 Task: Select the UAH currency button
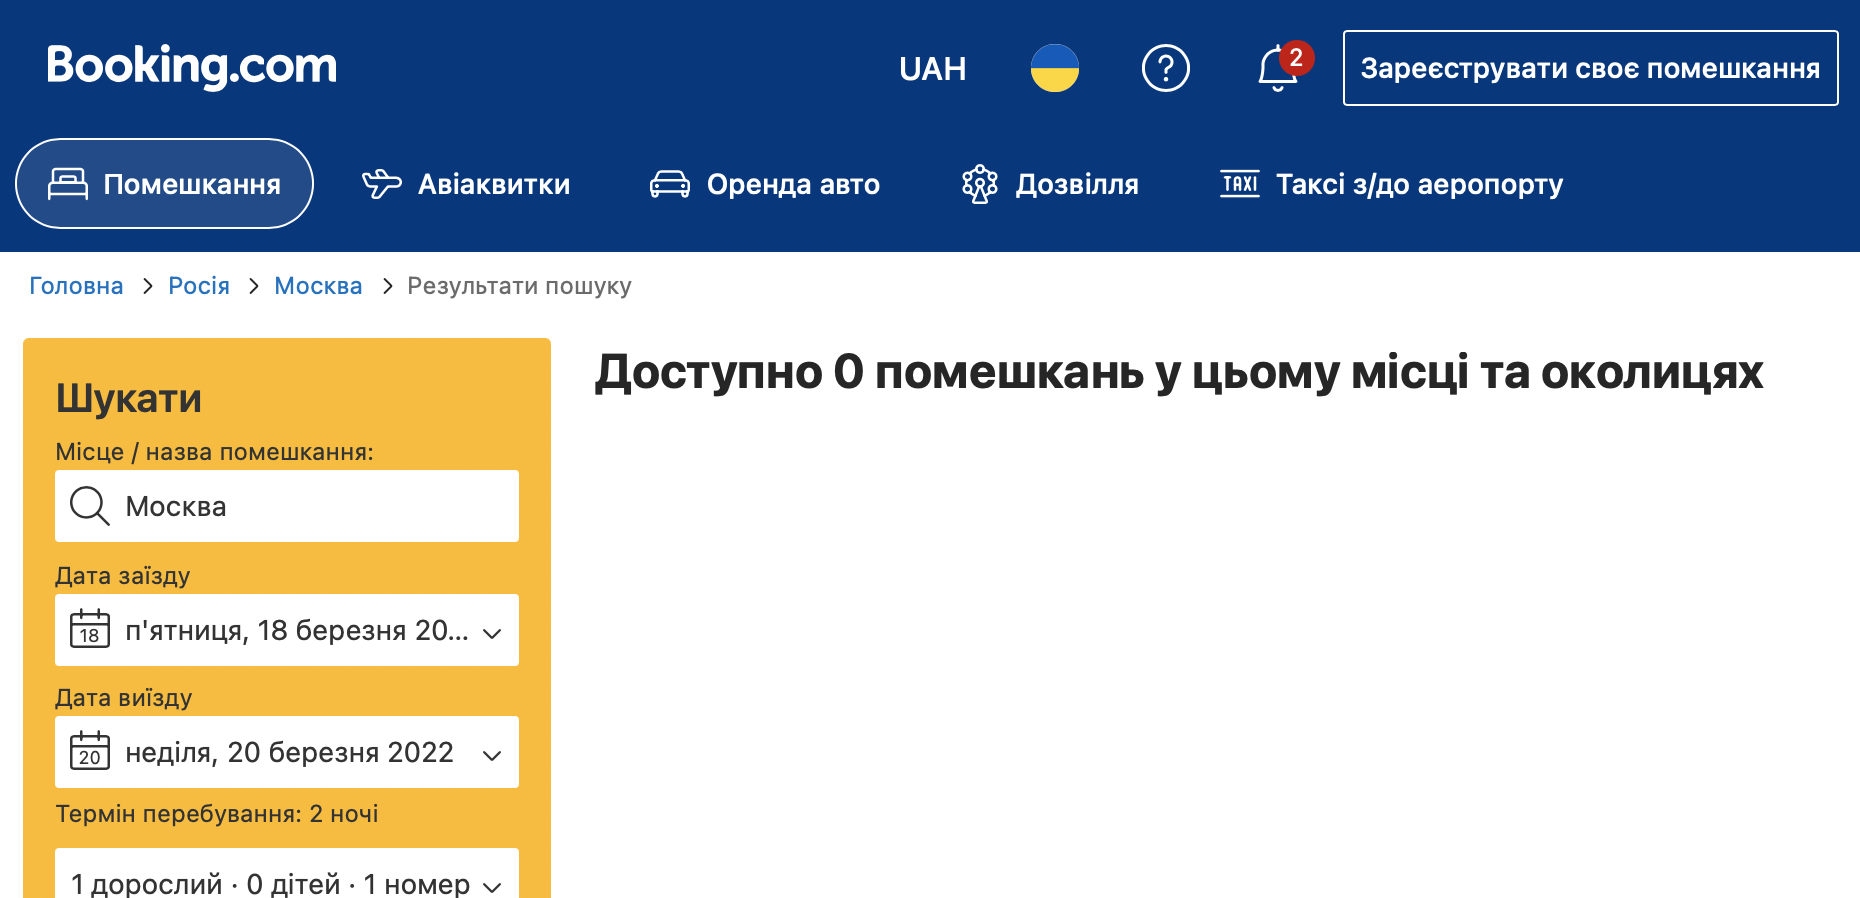click(x=932, y=68)
